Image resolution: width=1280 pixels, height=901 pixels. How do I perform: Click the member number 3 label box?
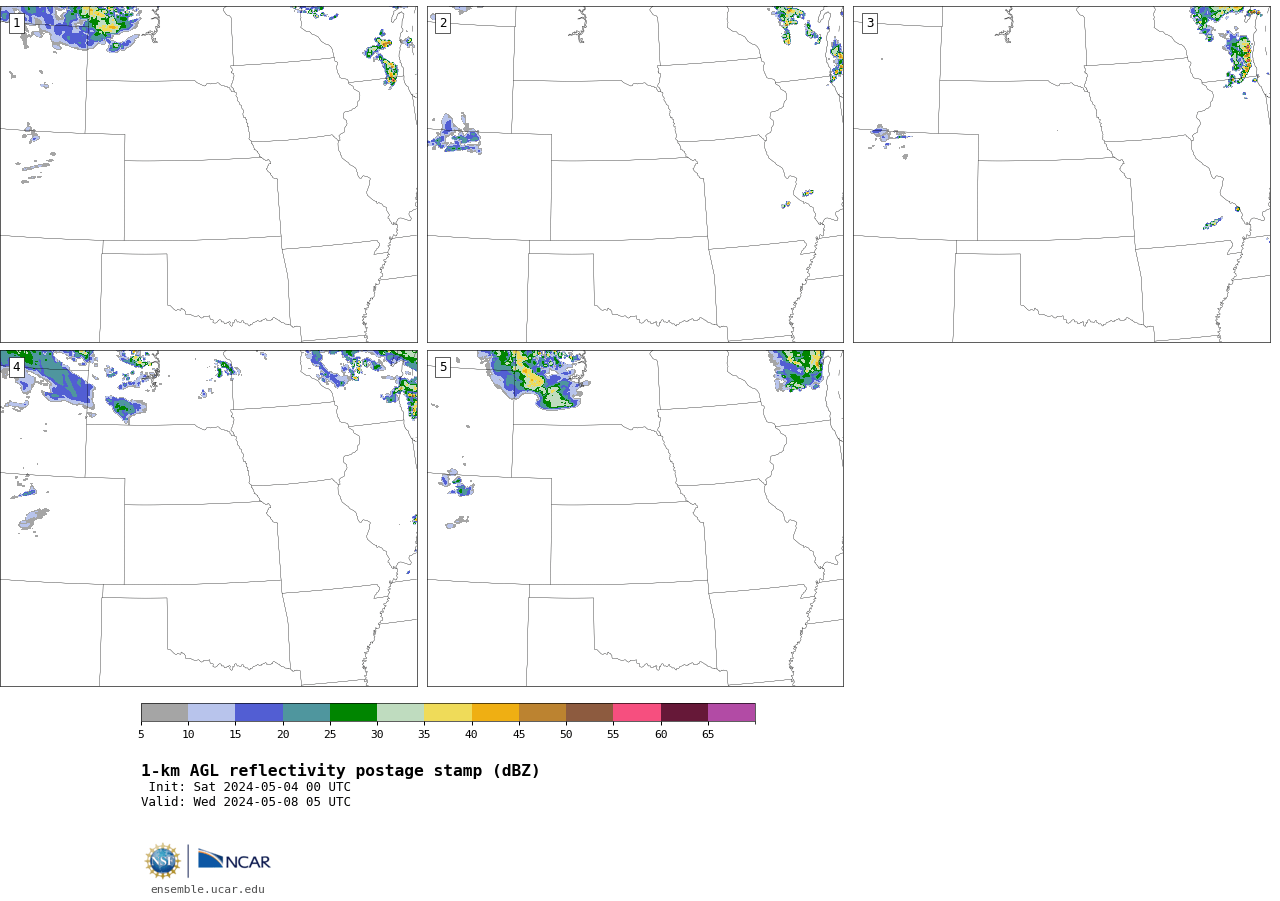tap(869, 23)
